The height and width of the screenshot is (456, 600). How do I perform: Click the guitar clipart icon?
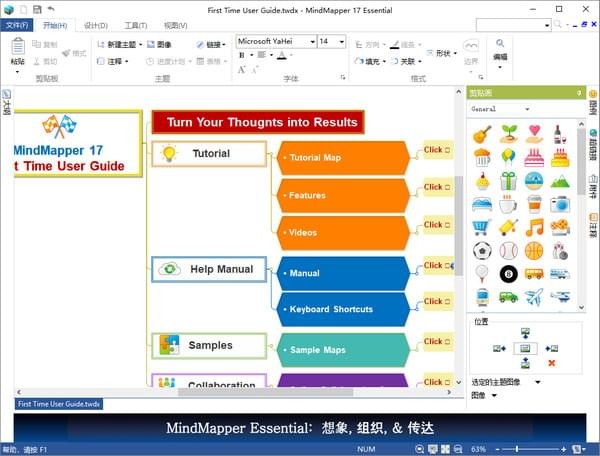pos(482,134)
